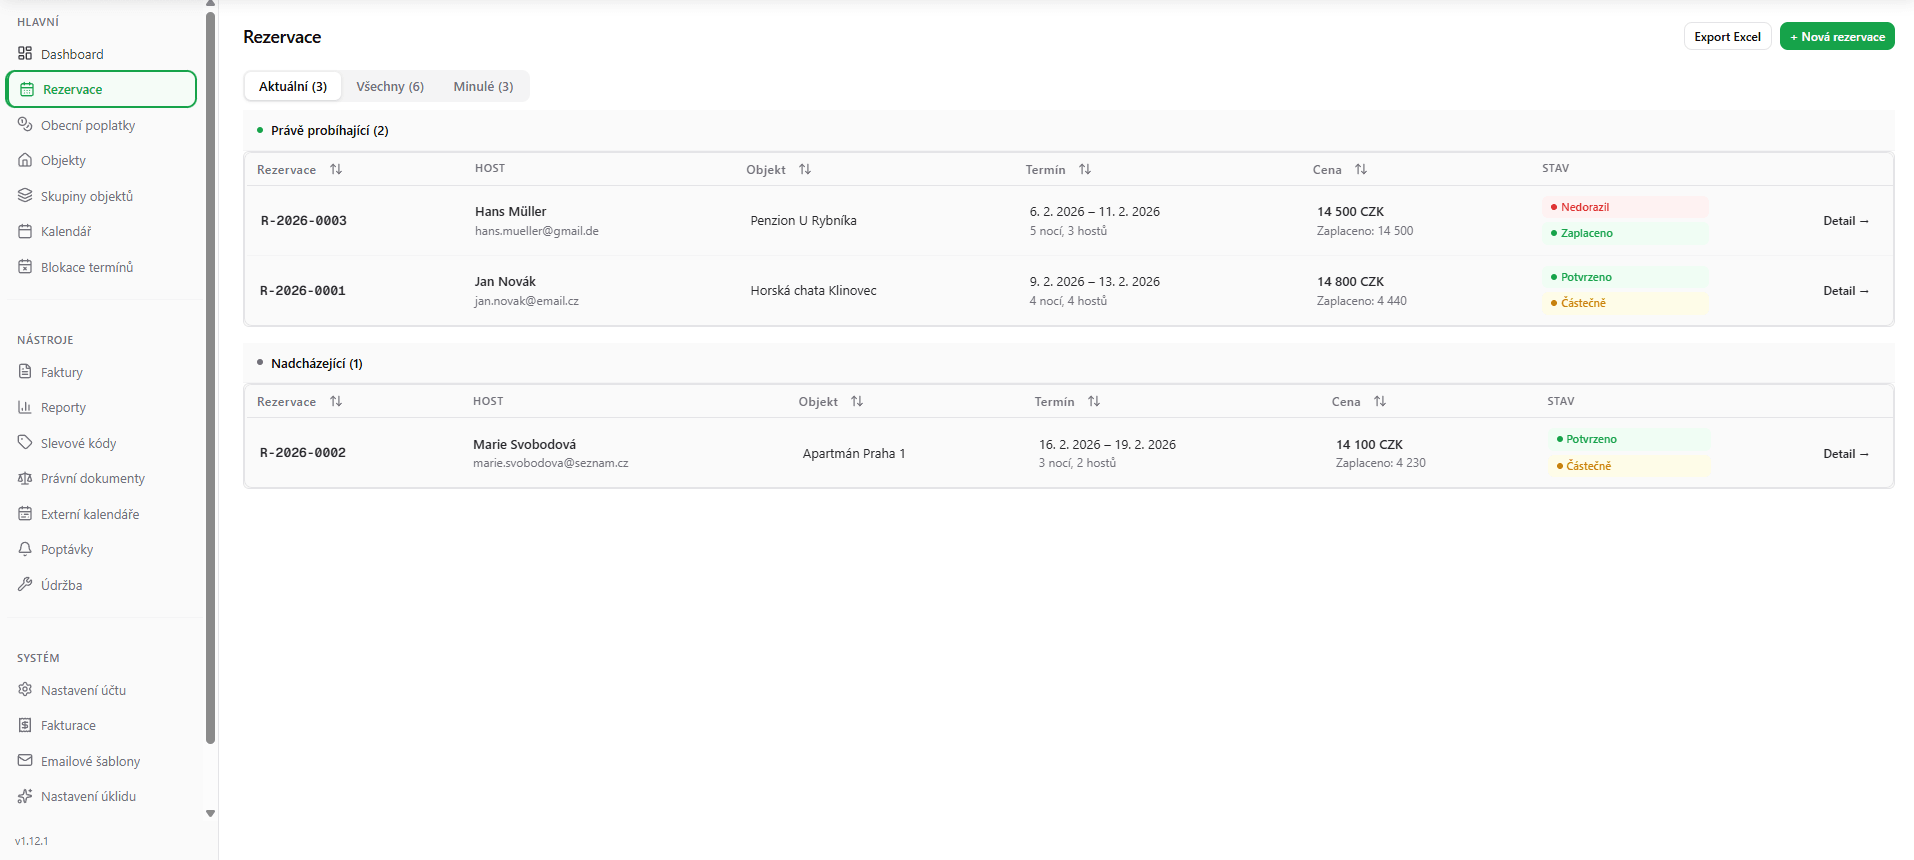The image size is (1914, 860).
Task: Click the Údržba wrench icon
Action: pyautogui.click(x=25, y=585)
